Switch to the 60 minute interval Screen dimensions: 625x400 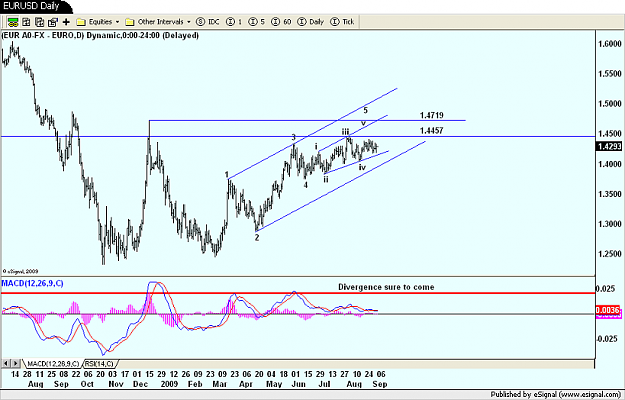pos(281,22)
